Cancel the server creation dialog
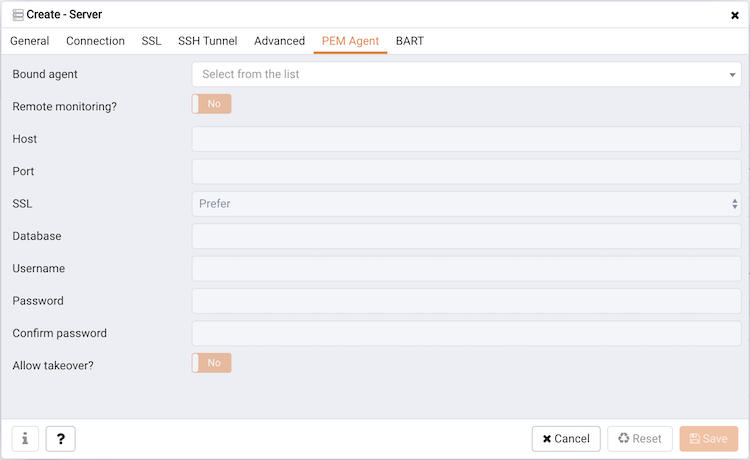Screen dimensions: 750x460 [566, 438]
